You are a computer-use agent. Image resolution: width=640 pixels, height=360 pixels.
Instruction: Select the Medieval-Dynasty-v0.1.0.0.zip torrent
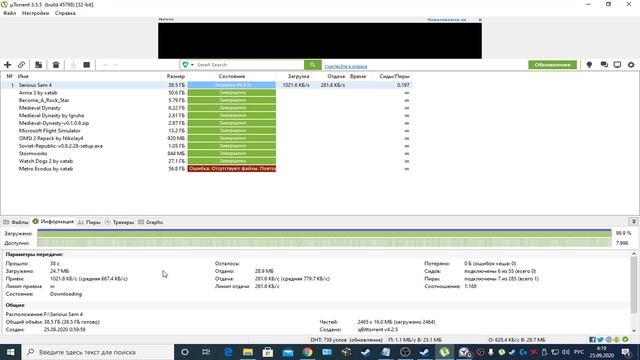pos(54,123)
